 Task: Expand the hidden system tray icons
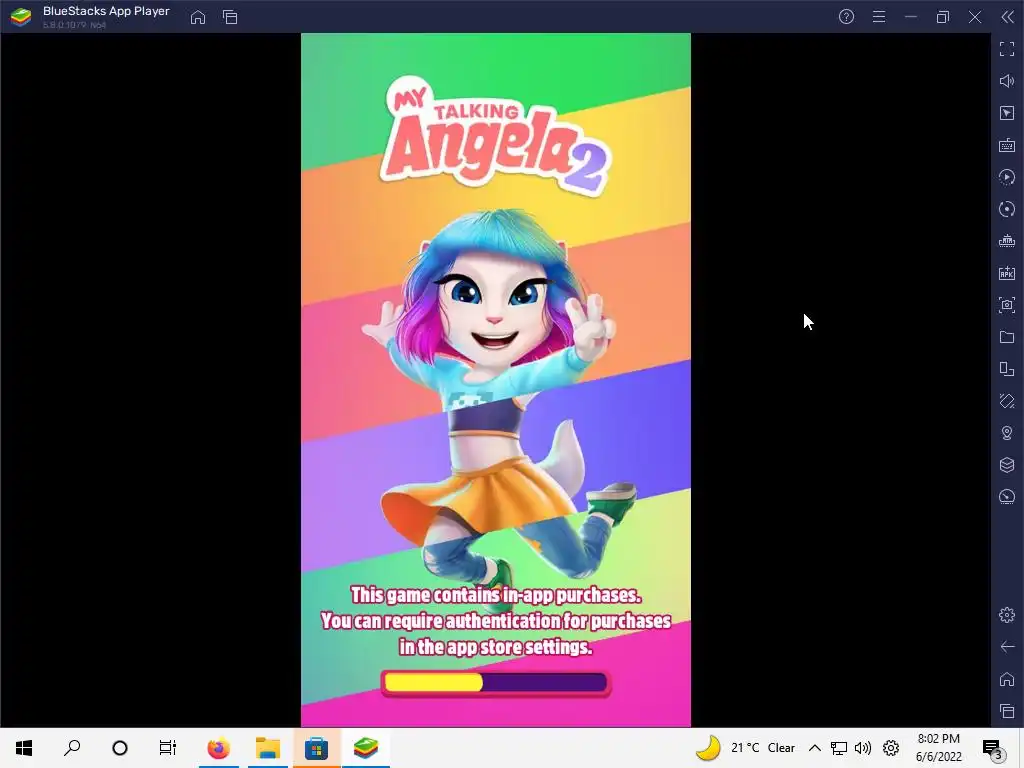pyautogui.click(x=814, y=748)
